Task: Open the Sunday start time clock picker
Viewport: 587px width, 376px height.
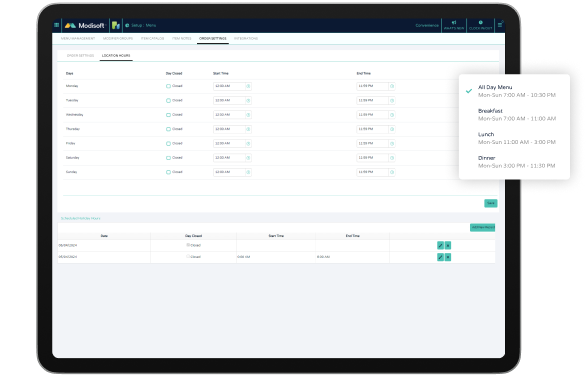Action: 248,172
